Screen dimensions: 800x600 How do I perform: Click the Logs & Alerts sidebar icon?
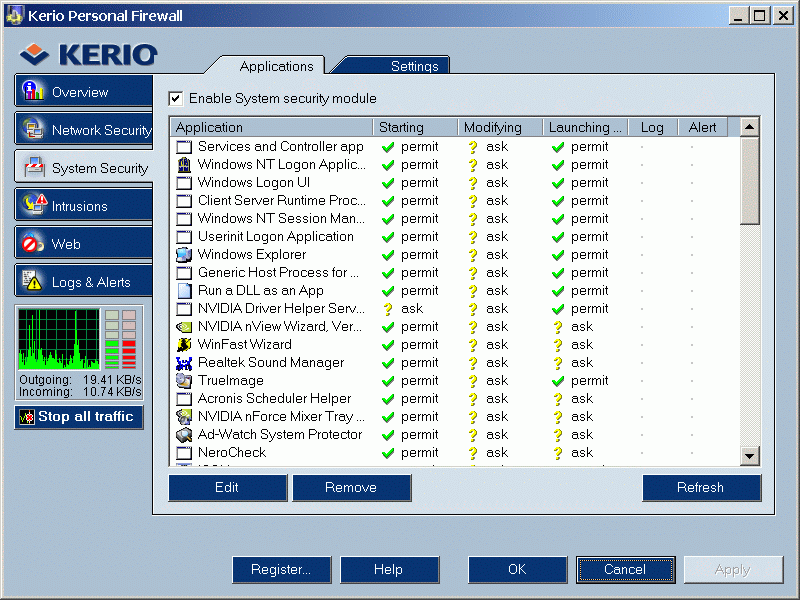(x=32, y=280)
